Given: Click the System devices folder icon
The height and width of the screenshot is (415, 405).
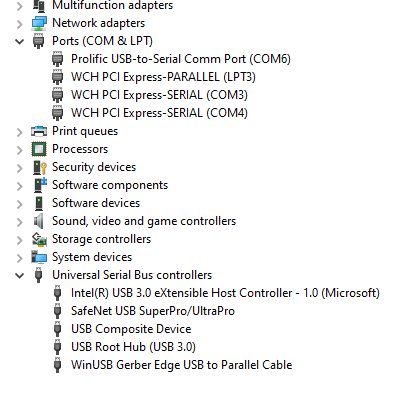Looking at the screenshot, I should (39, 257).
